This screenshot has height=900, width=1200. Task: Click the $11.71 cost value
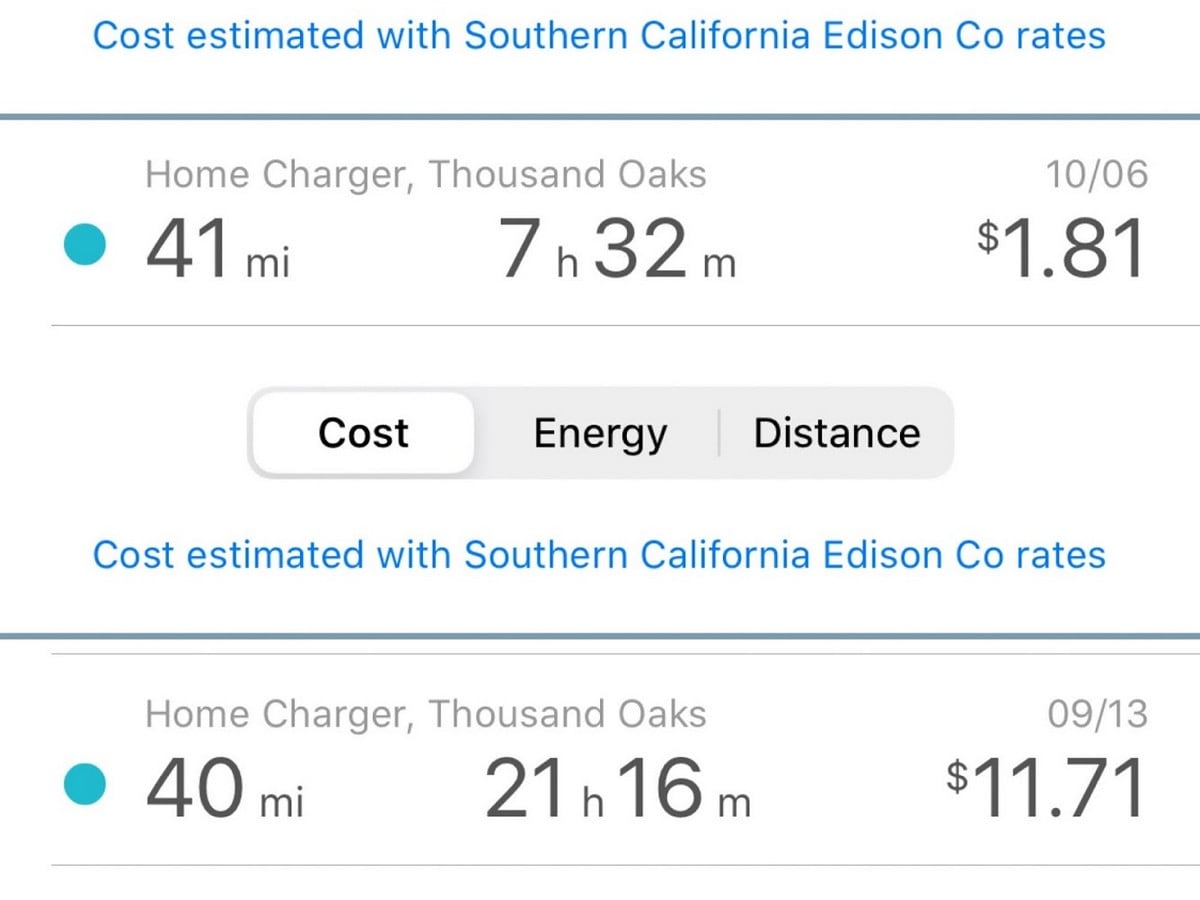coord(1046,788)
